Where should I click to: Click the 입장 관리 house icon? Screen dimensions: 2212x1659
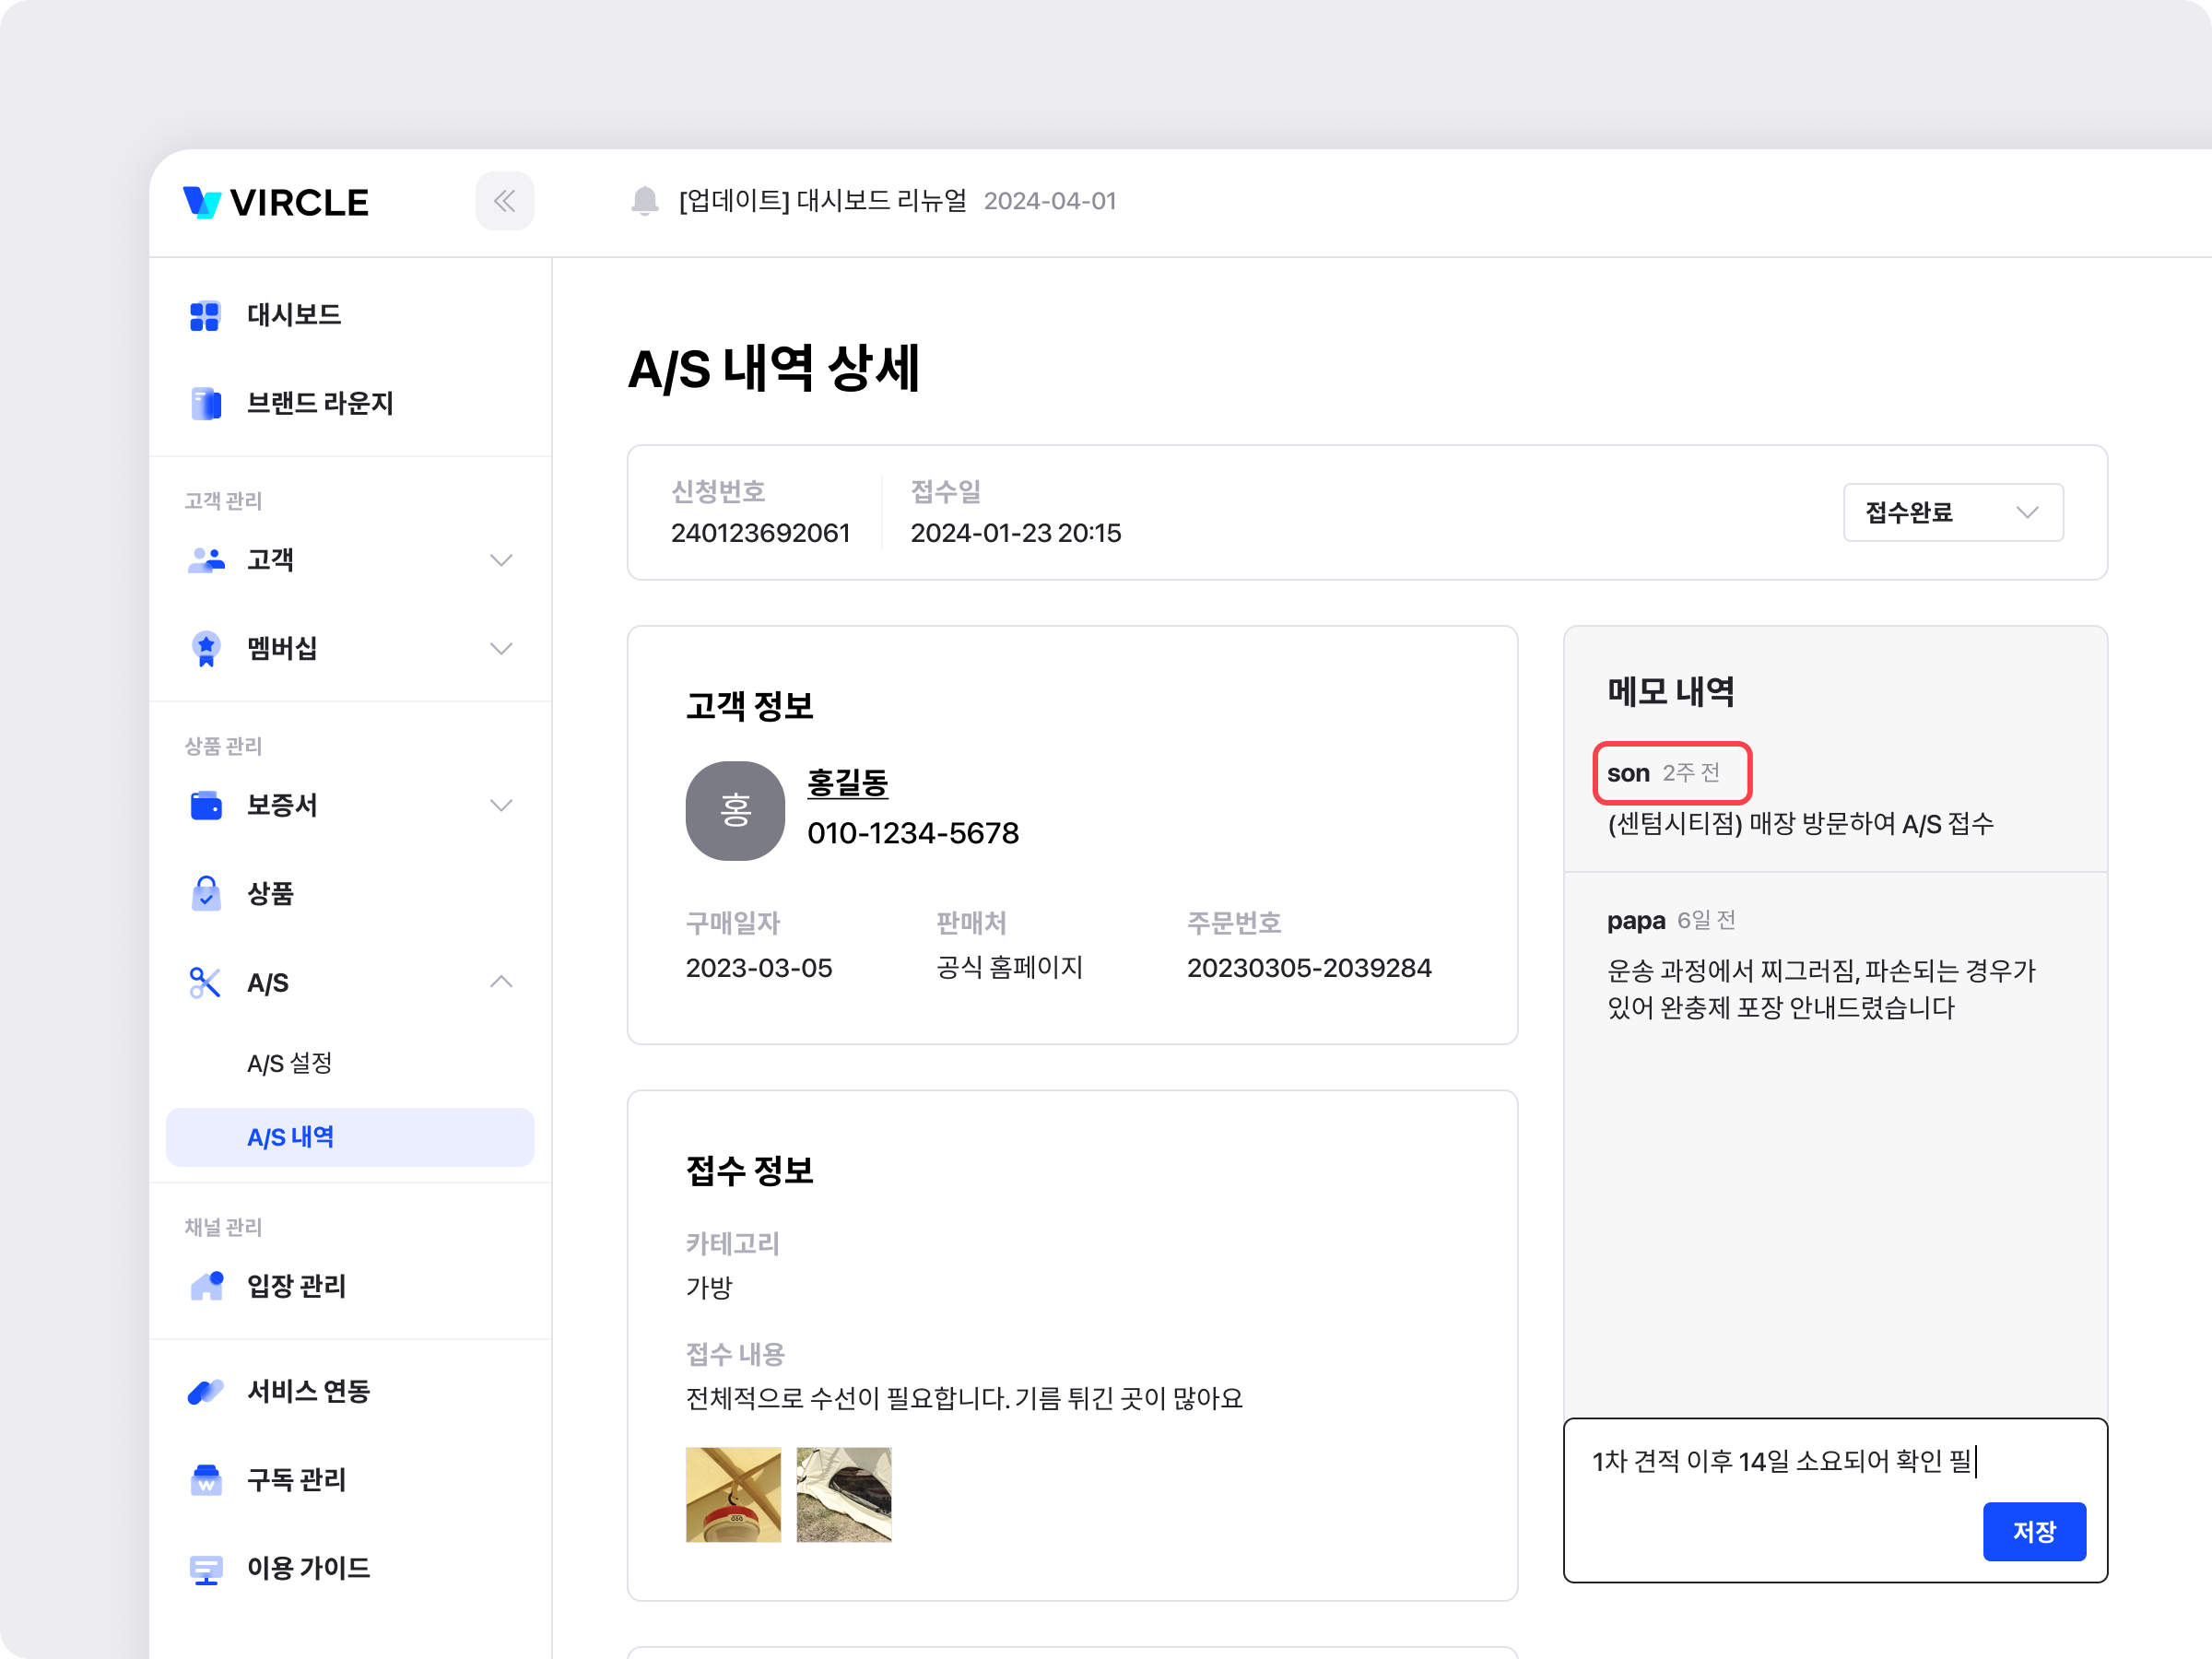(207, 1286)
